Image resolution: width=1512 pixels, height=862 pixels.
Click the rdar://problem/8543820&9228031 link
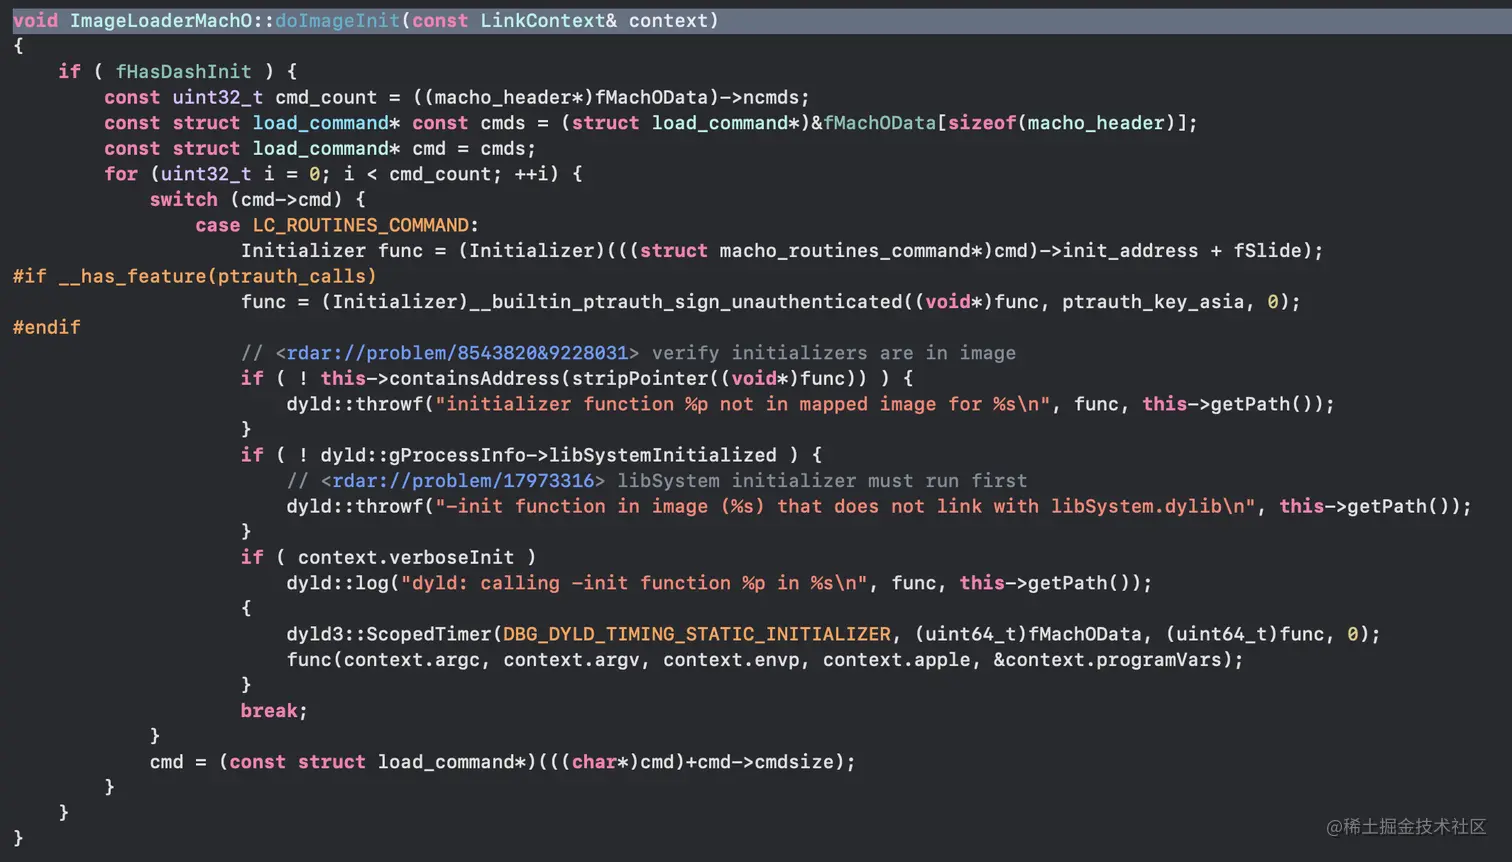(x=457, y=353)
